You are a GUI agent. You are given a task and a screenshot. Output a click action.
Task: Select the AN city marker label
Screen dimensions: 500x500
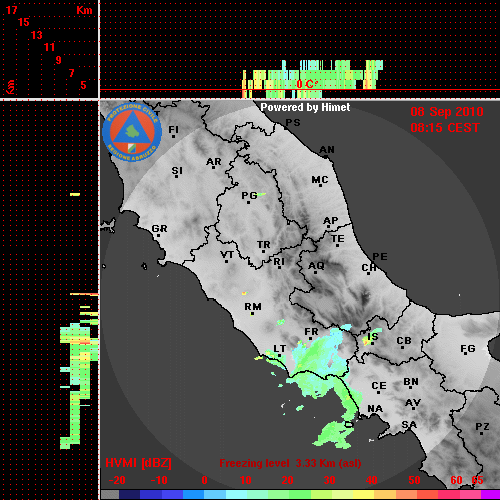click(327, 150)
